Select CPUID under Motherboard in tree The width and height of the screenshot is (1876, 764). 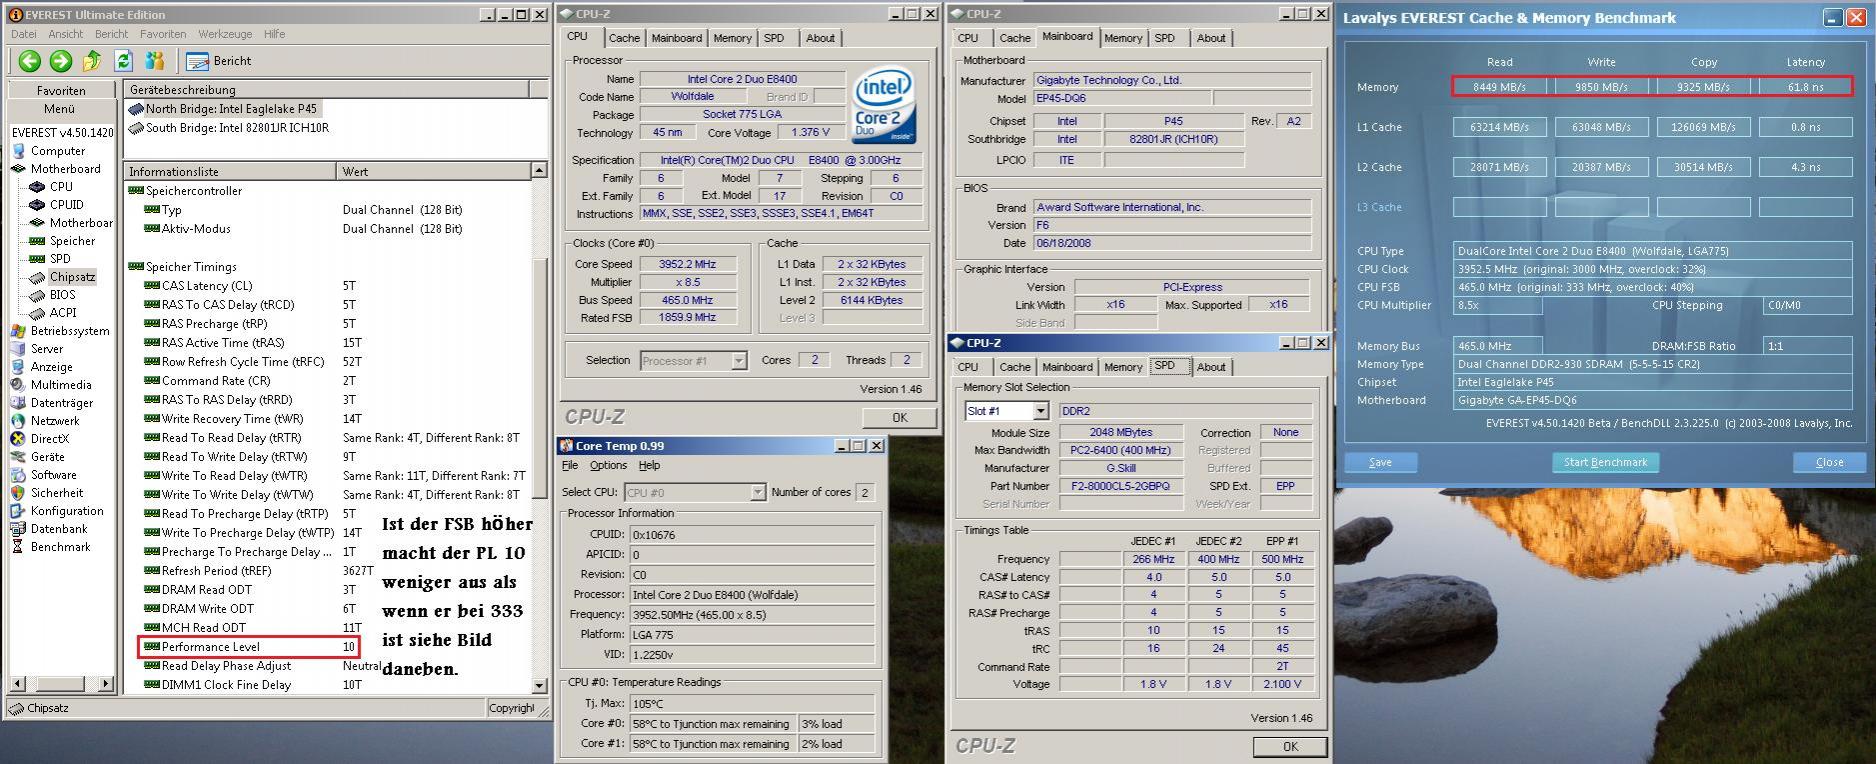click(67, 205)
